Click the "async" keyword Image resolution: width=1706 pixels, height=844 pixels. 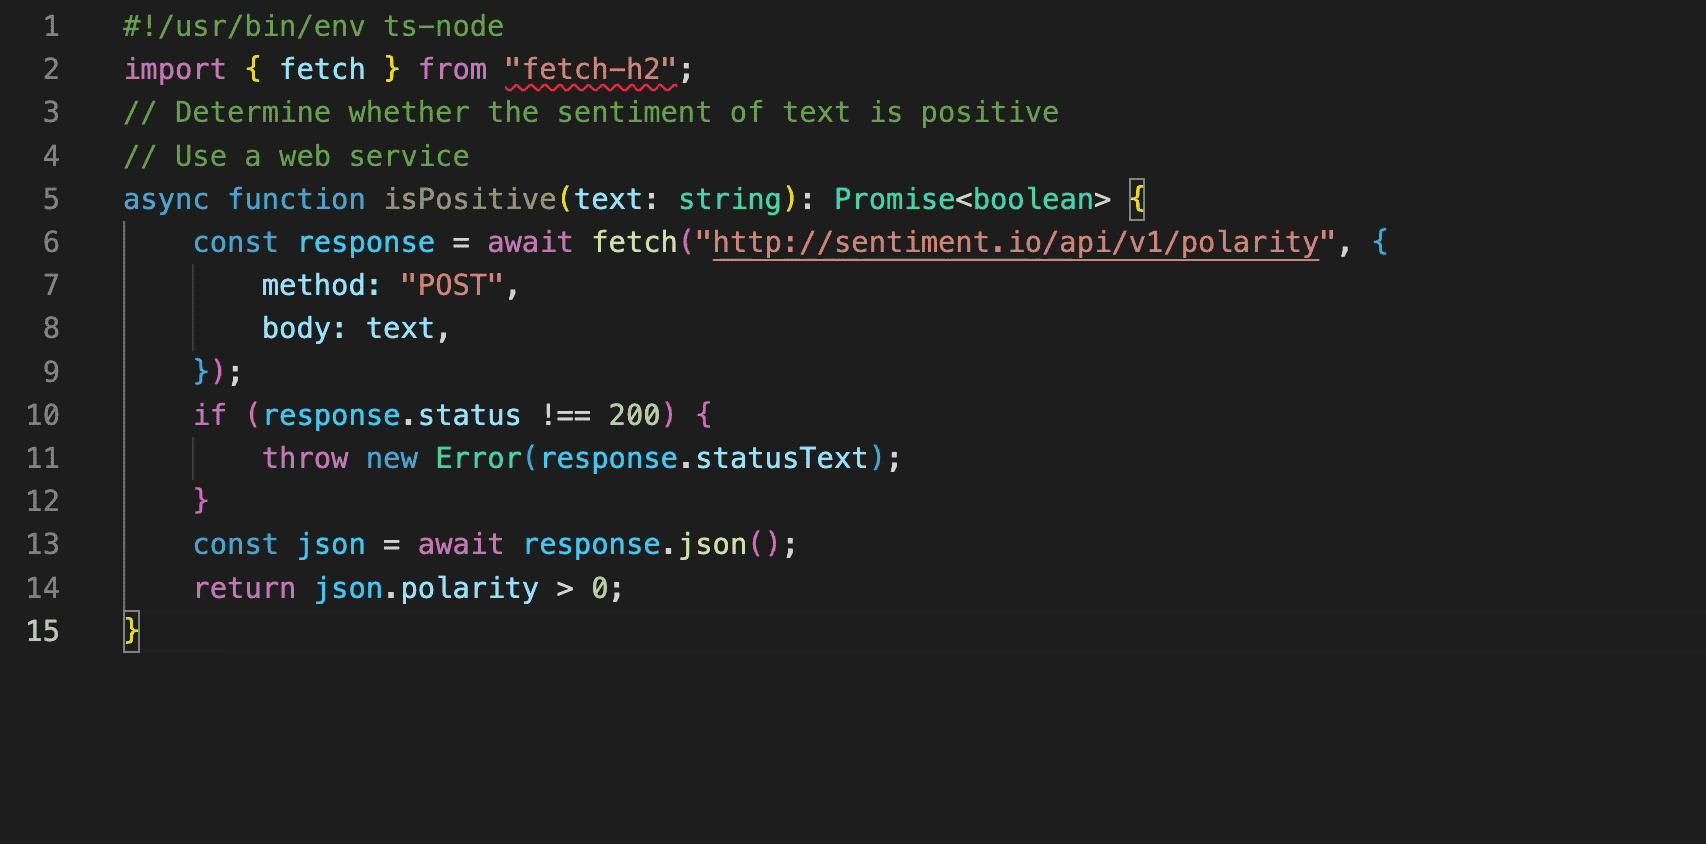pos(166,199)
